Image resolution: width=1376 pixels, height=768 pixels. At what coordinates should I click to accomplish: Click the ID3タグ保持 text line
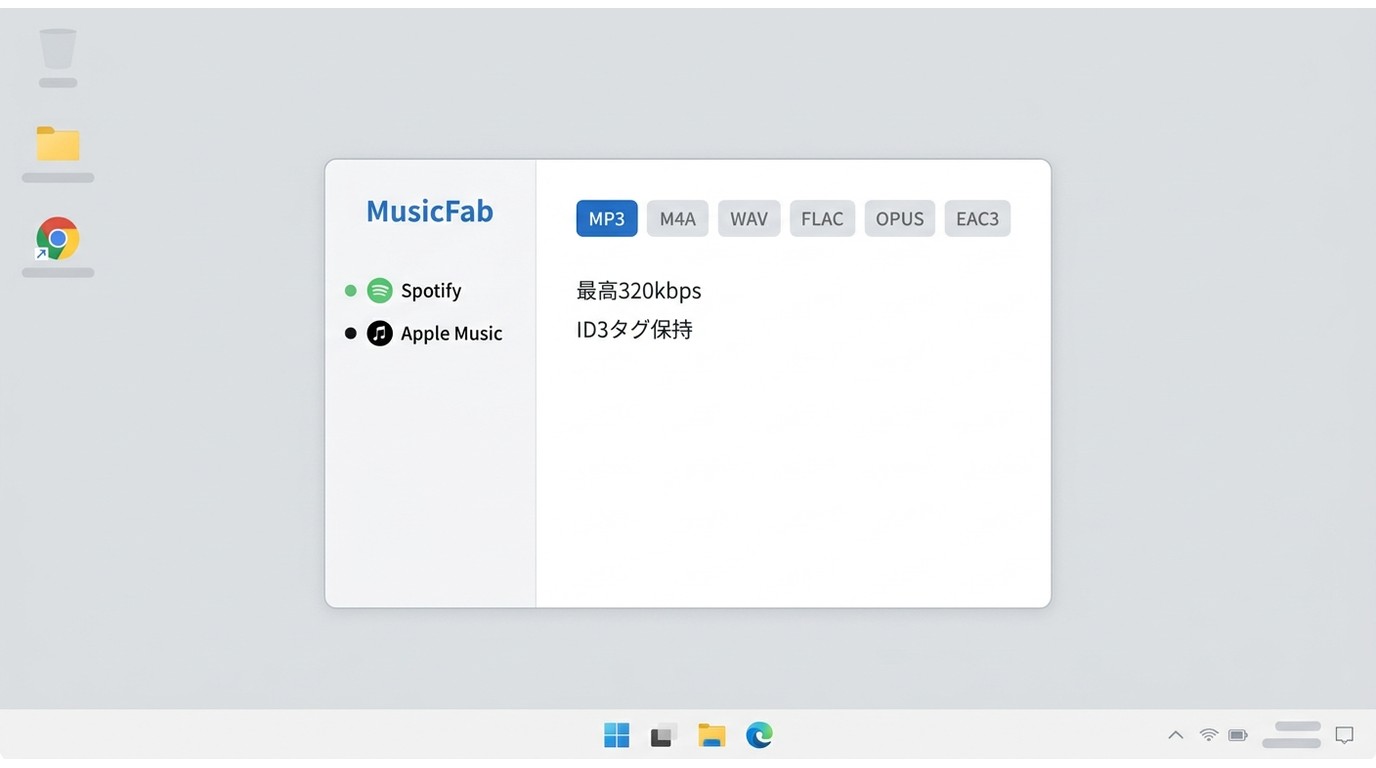click(x=634, y=330)
